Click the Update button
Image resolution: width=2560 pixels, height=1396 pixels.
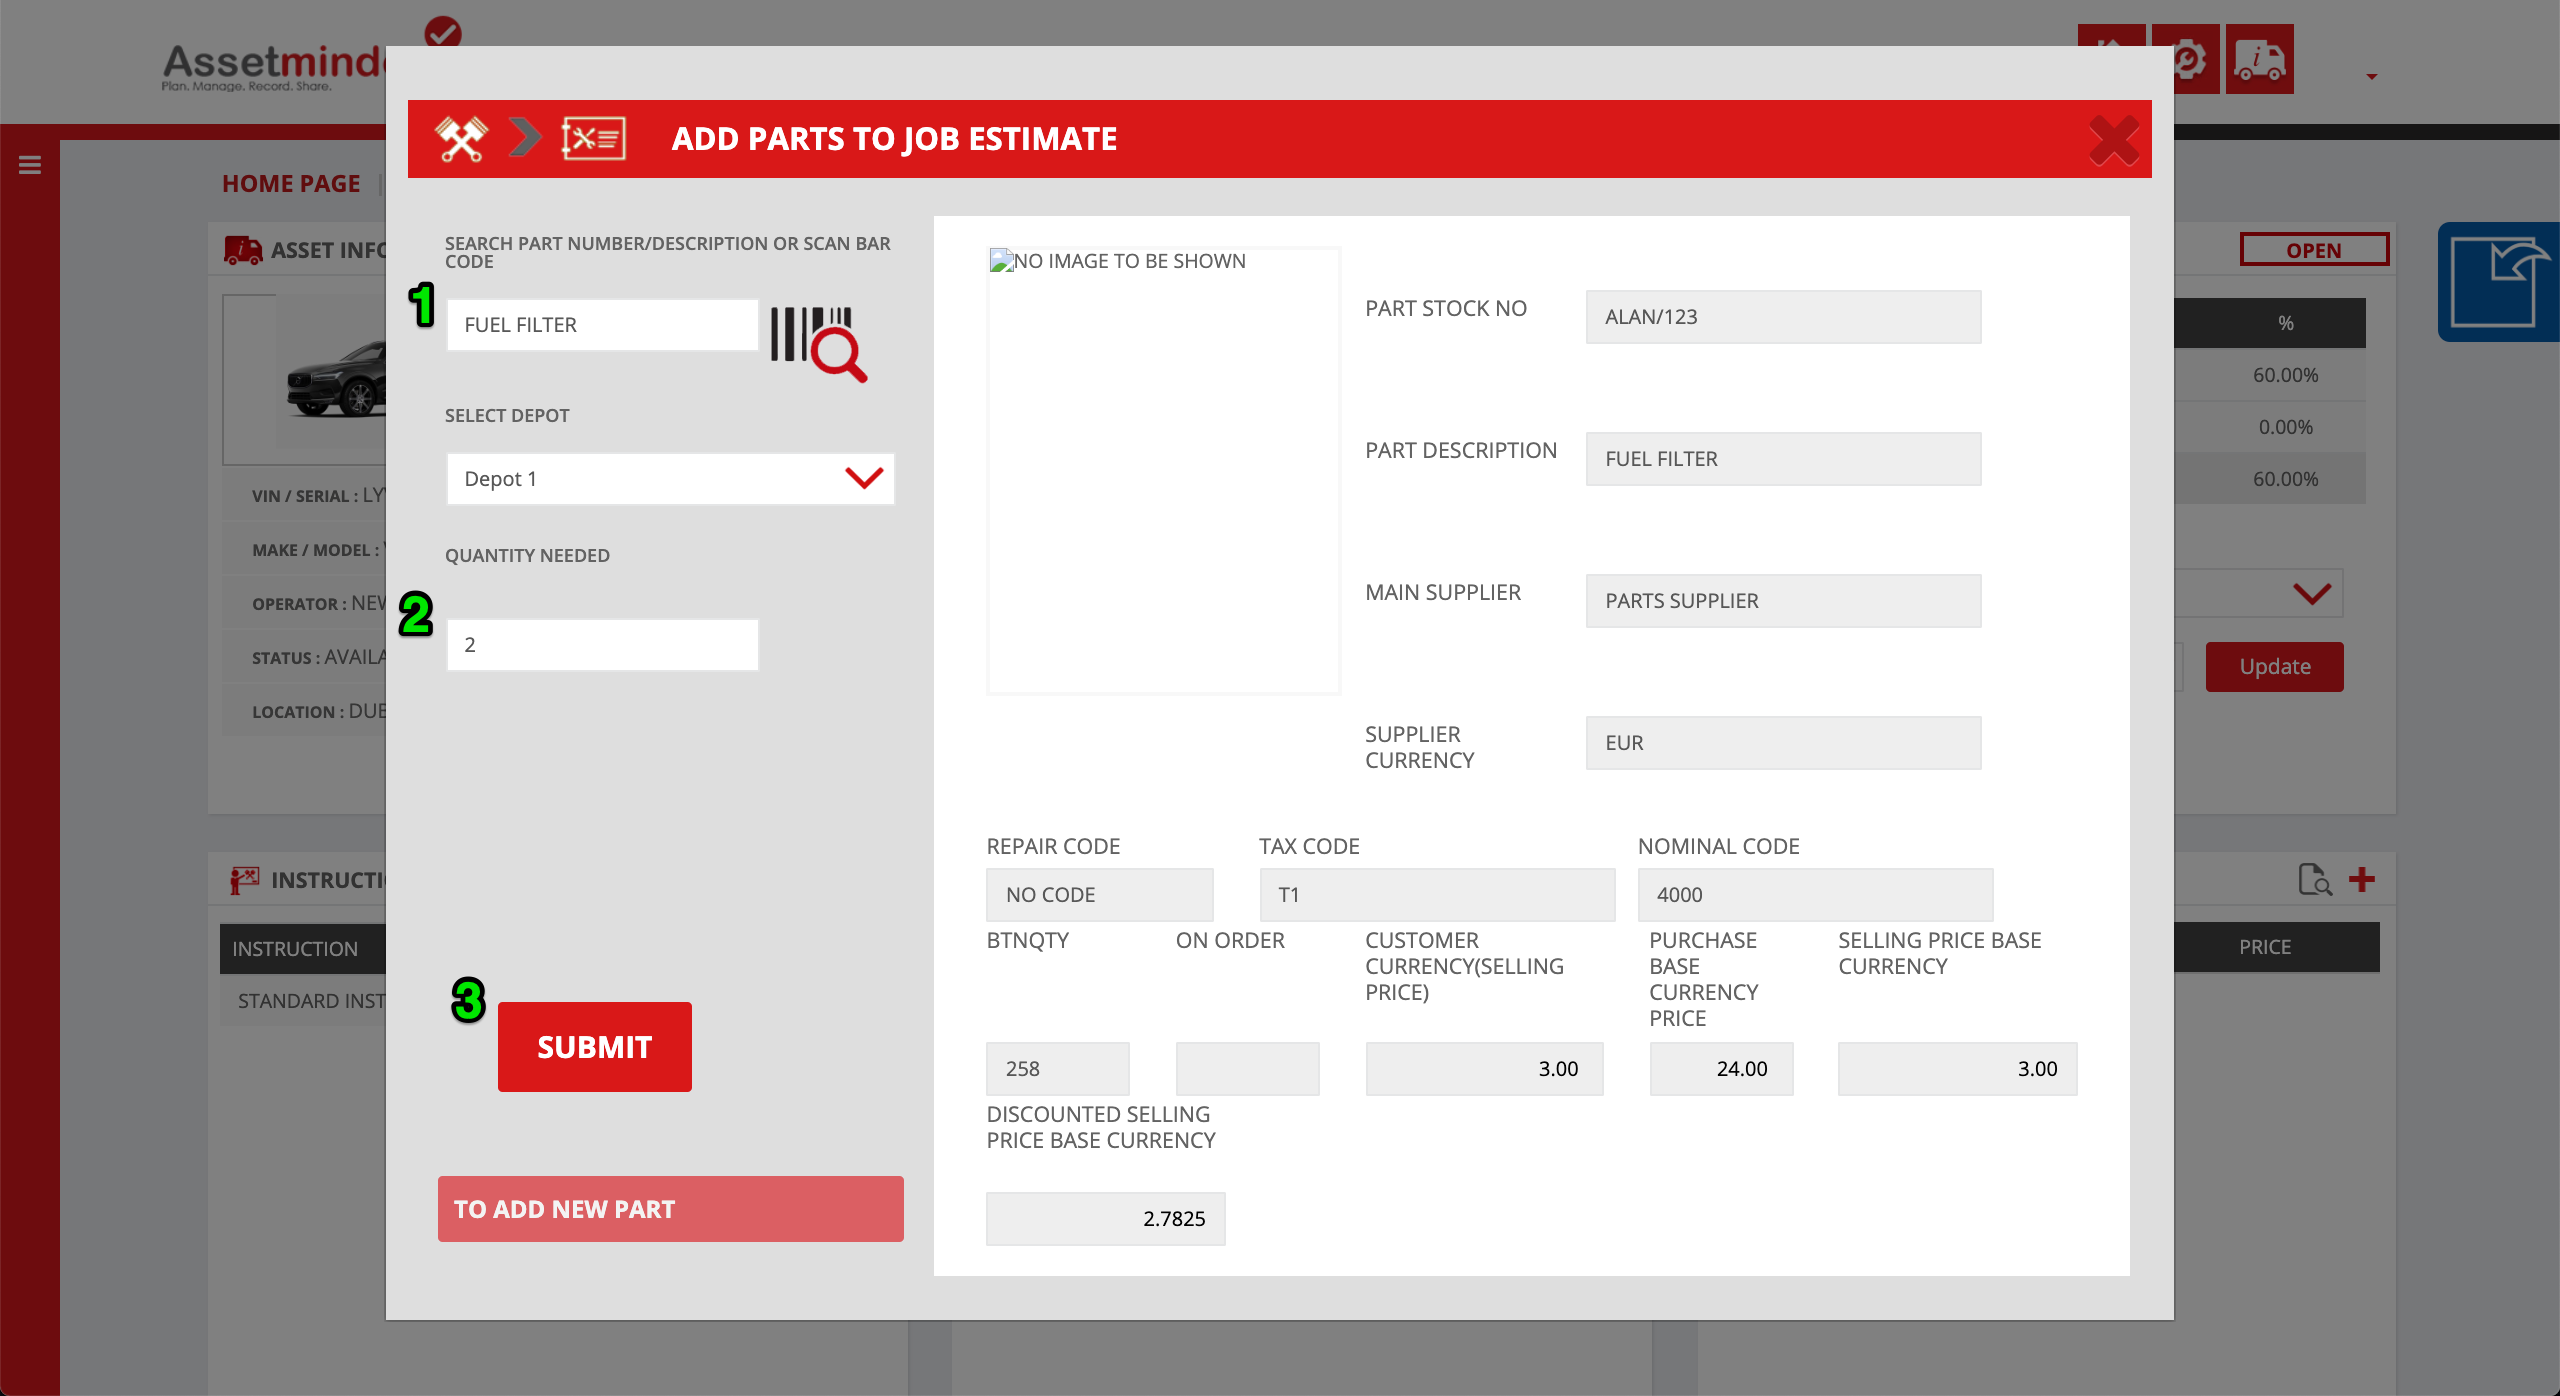click(x=2274, y=667)
